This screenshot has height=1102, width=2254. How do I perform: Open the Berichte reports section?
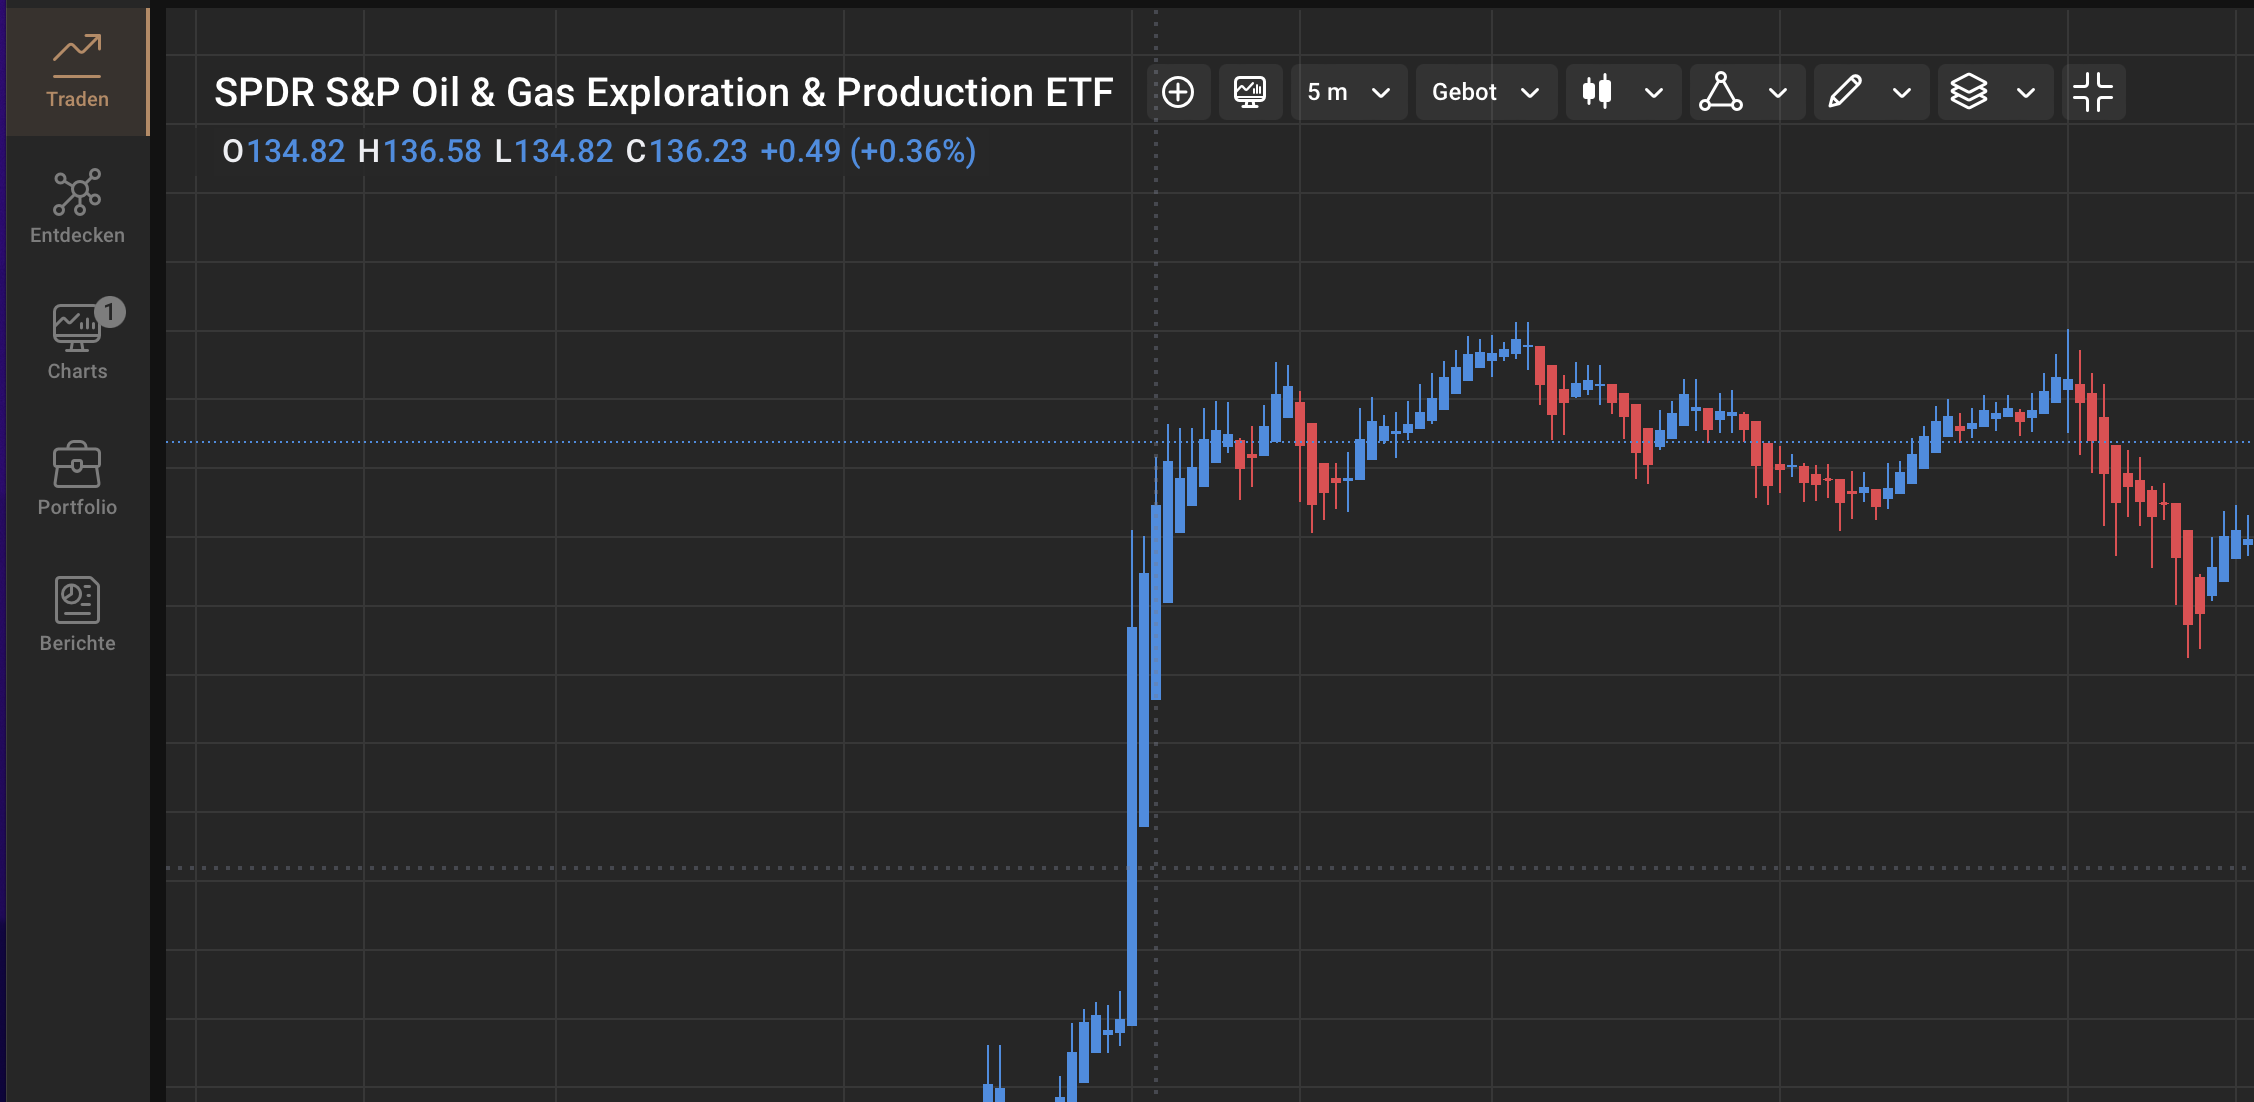click(77, 615)
